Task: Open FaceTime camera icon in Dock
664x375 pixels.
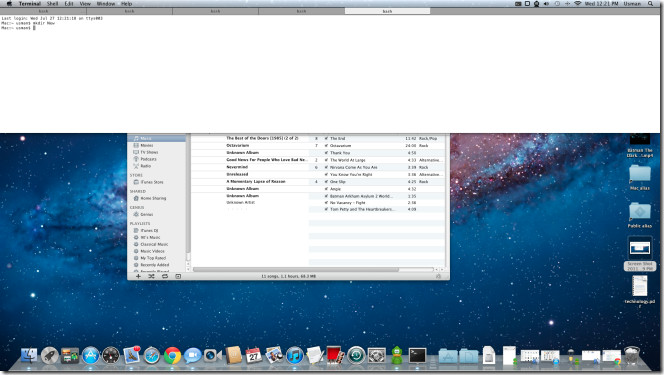Action: [213, 356]
